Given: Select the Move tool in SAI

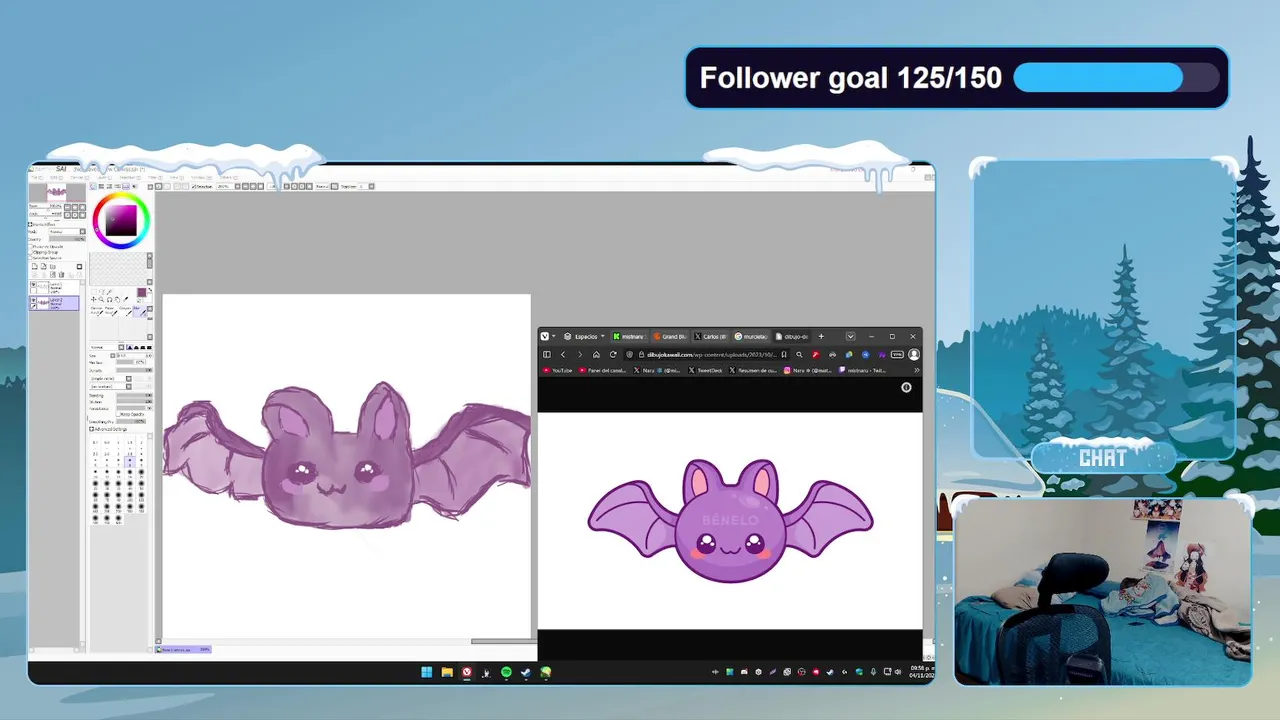Looking at the screenshot, I should pyautogui.click(x=93, y=299).
